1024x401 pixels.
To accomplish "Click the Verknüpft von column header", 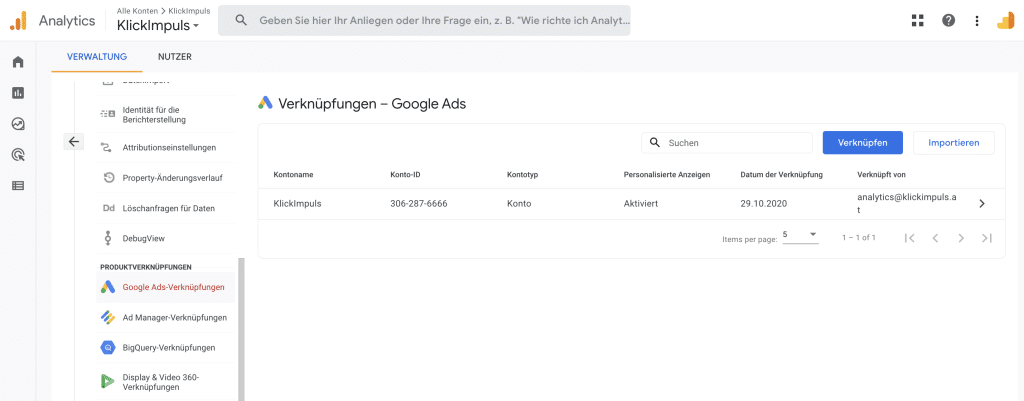I will click(881, 174).
